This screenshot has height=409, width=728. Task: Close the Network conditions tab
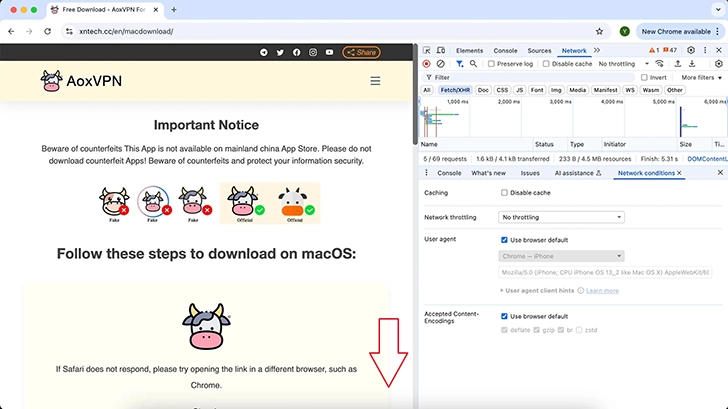click(679, 173)
